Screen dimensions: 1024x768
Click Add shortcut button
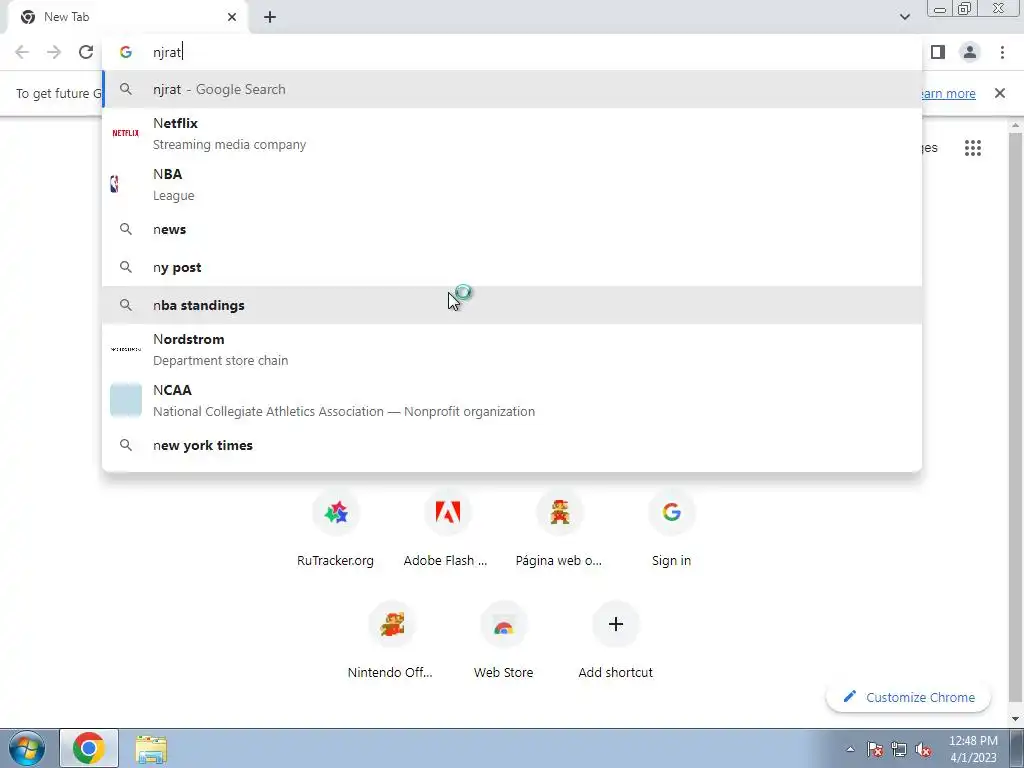[615, 641]
